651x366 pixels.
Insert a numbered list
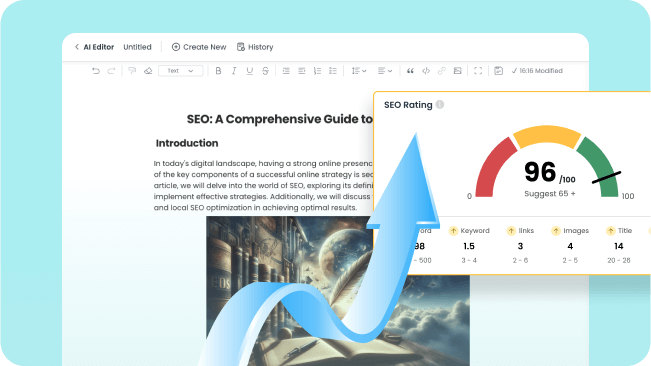click(317, 71)
